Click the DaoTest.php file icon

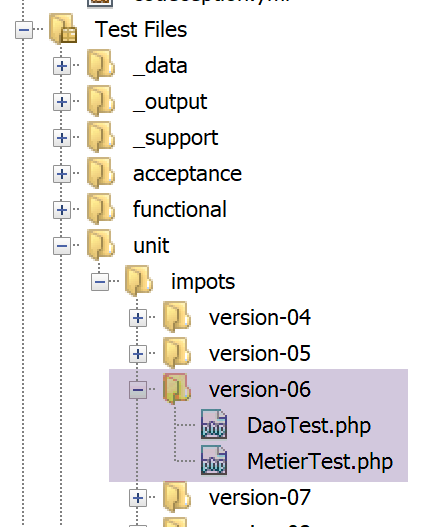[214, 424]
